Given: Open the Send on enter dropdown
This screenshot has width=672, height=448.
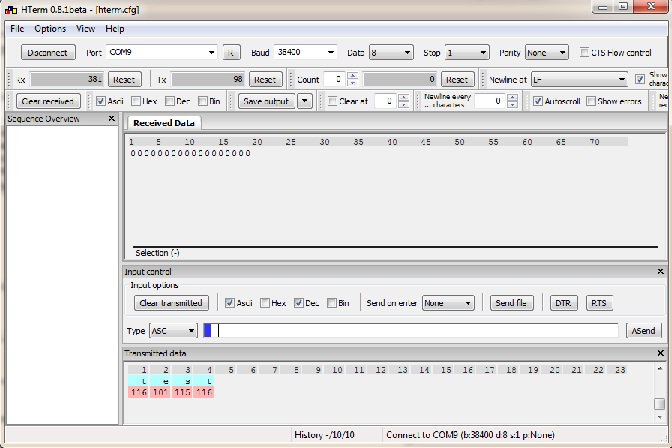Looking at the screenshot, I should pyautogui.click(x=448, y=303).
